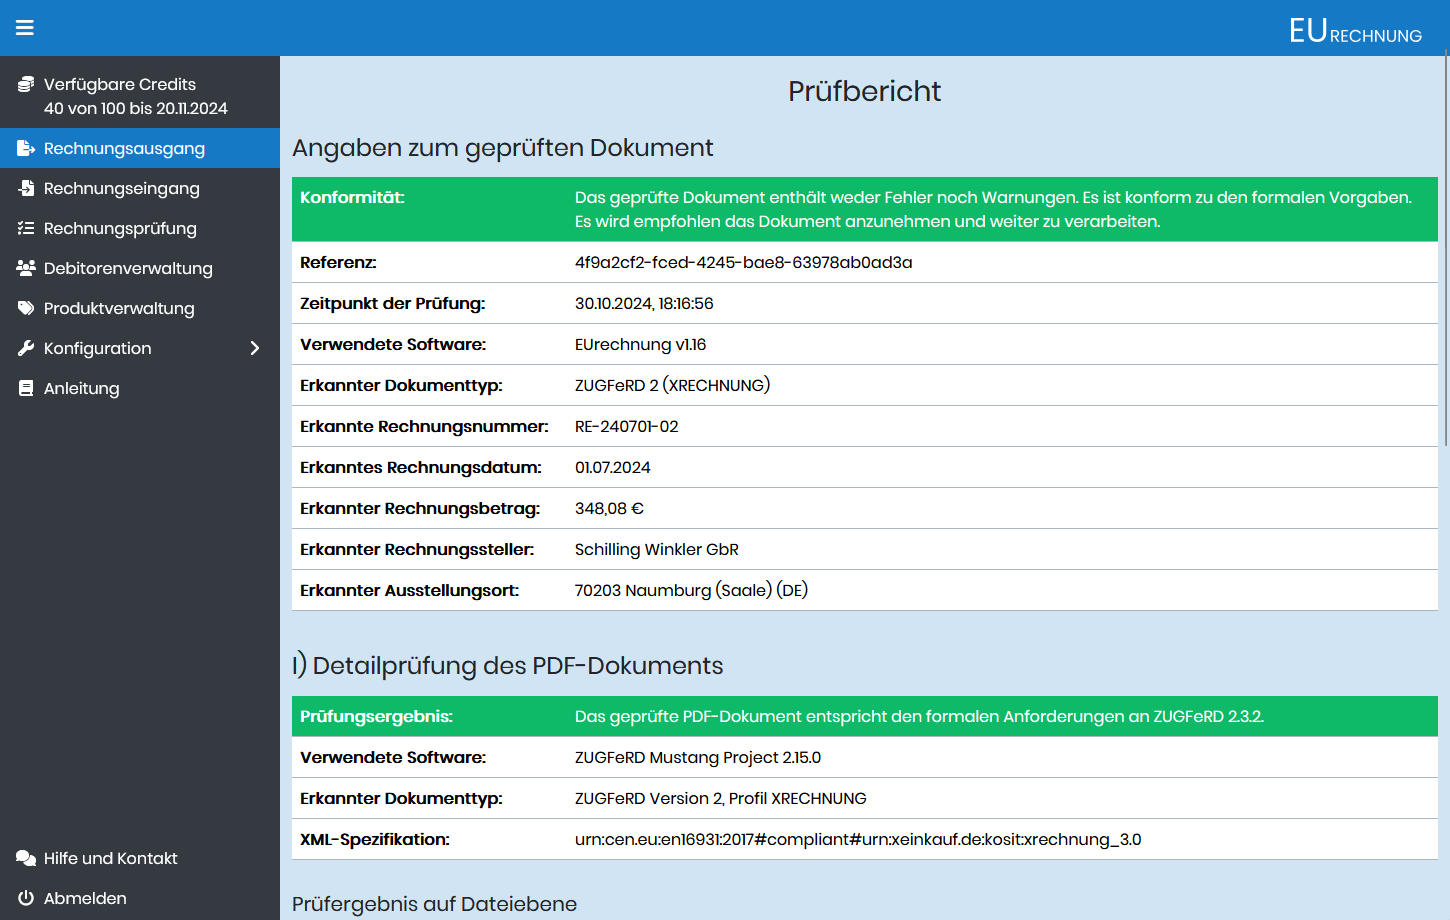The image size is (1450, 920).
Task: Expand the Konfiguration submenu chevron
Action: click(255, 348)
